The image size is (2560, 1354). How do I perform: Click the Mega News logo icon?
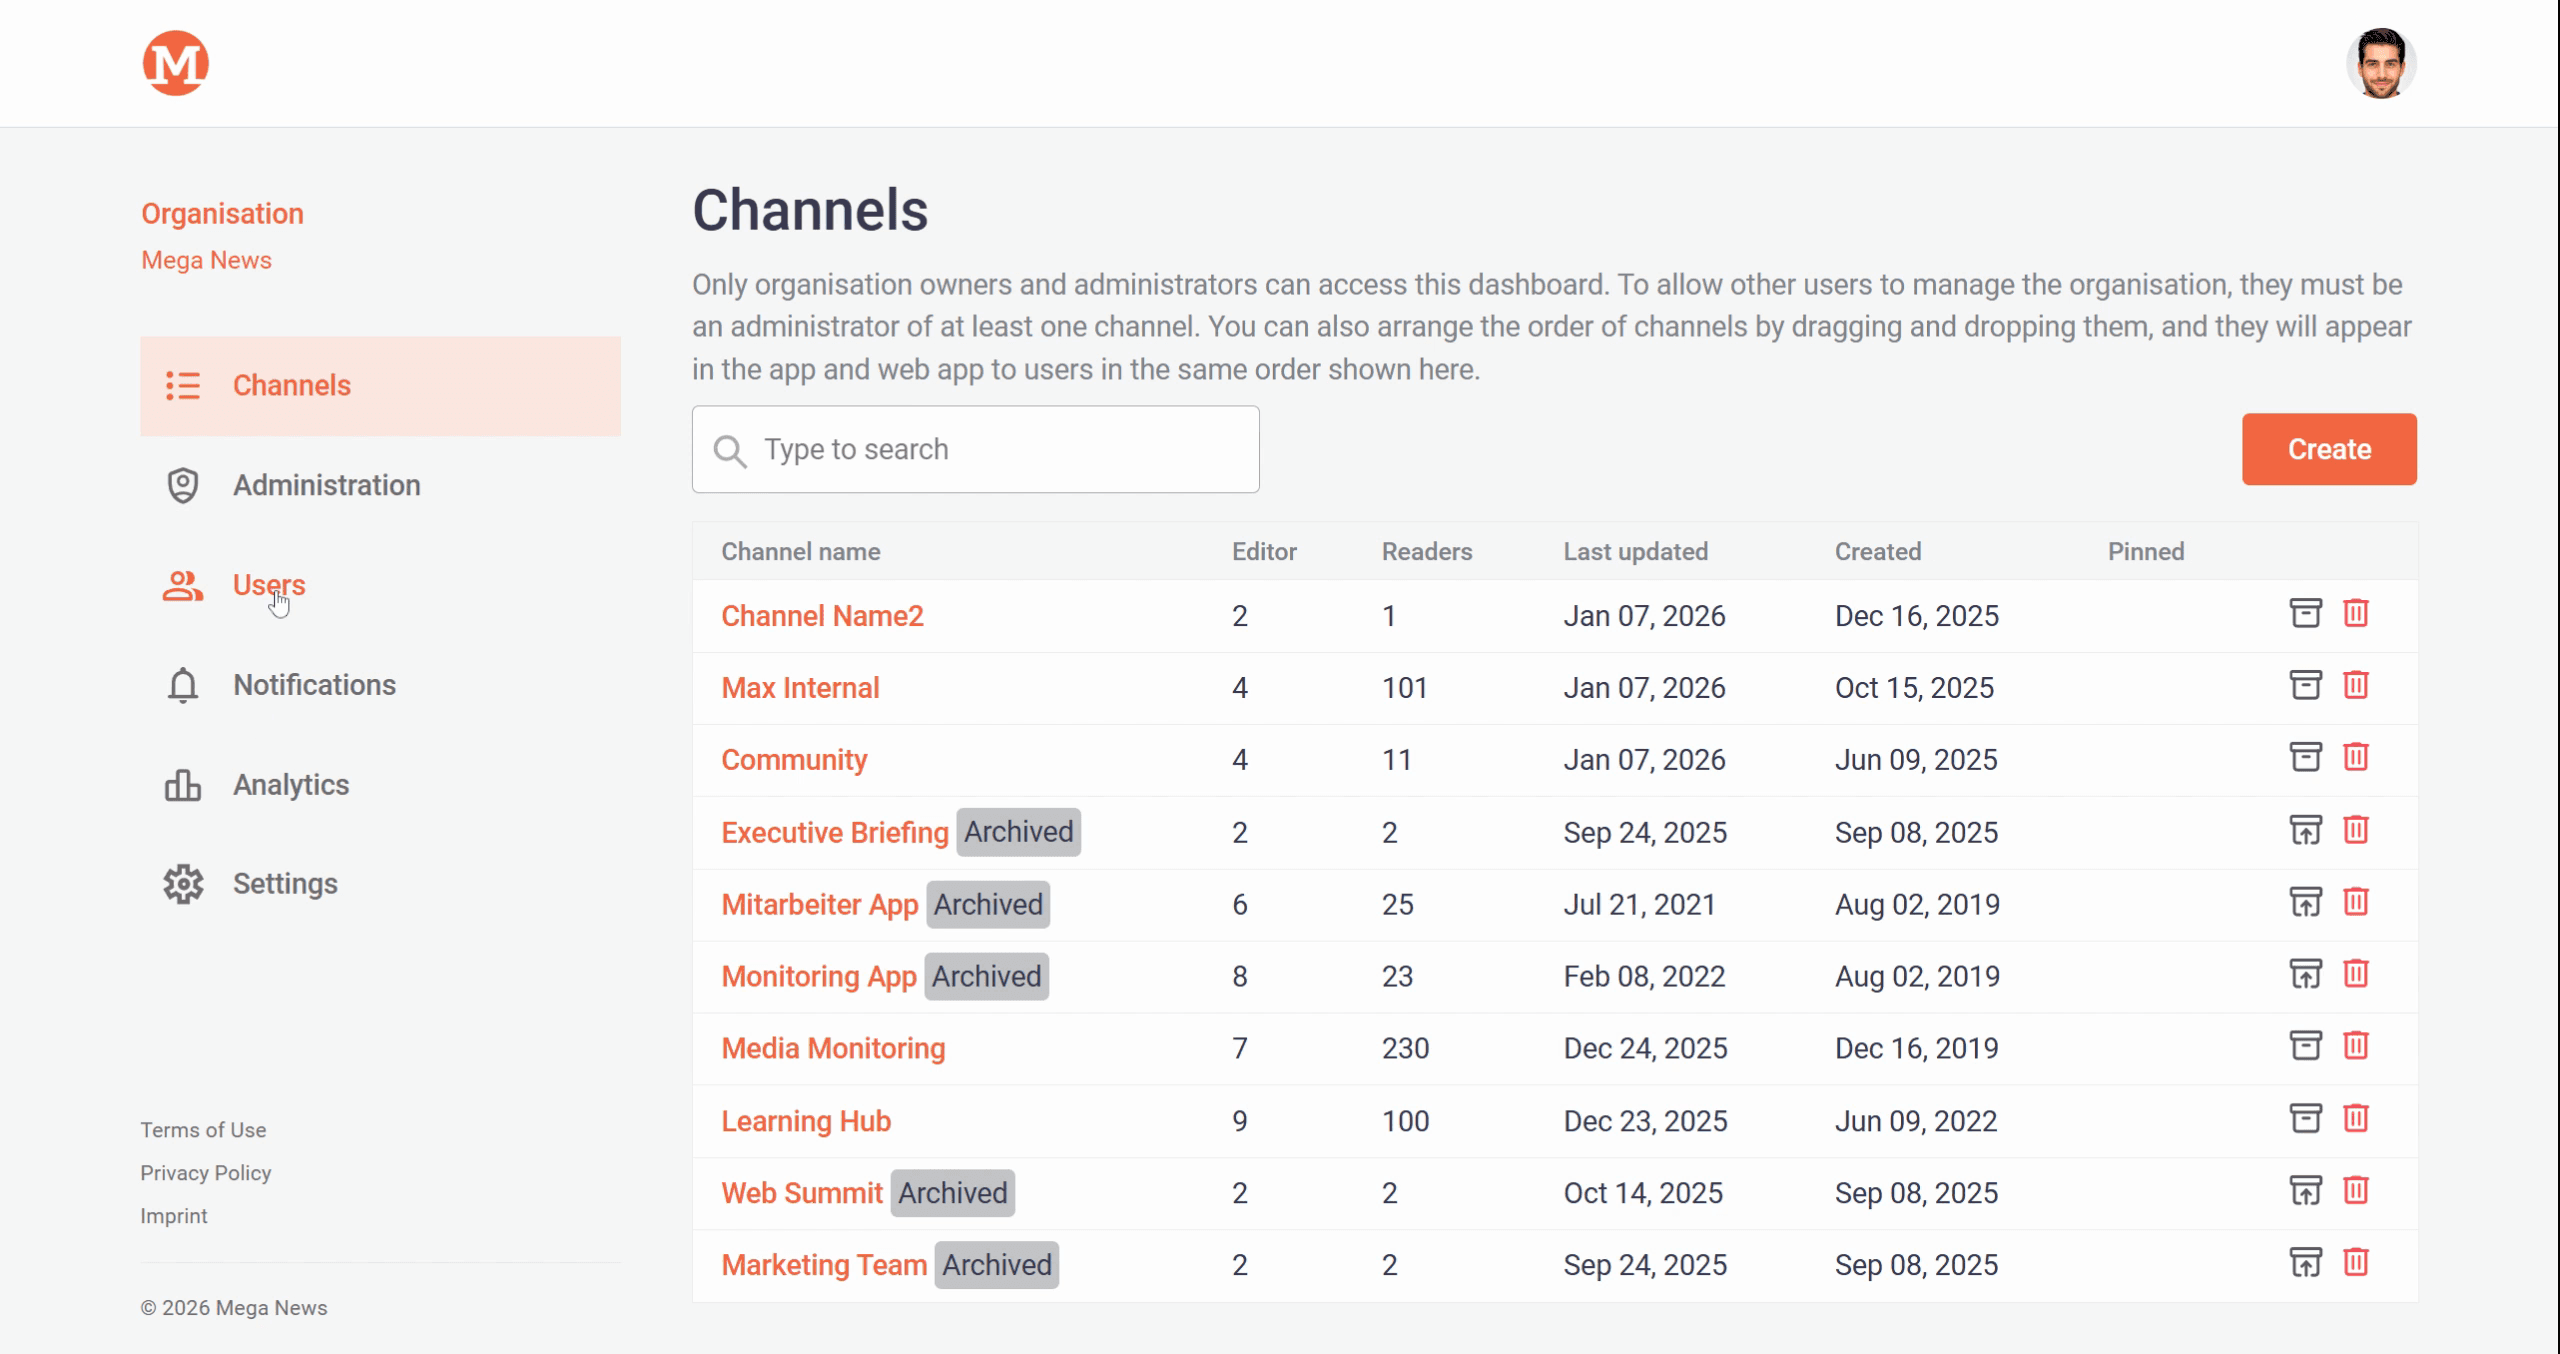tap(175, 63)
